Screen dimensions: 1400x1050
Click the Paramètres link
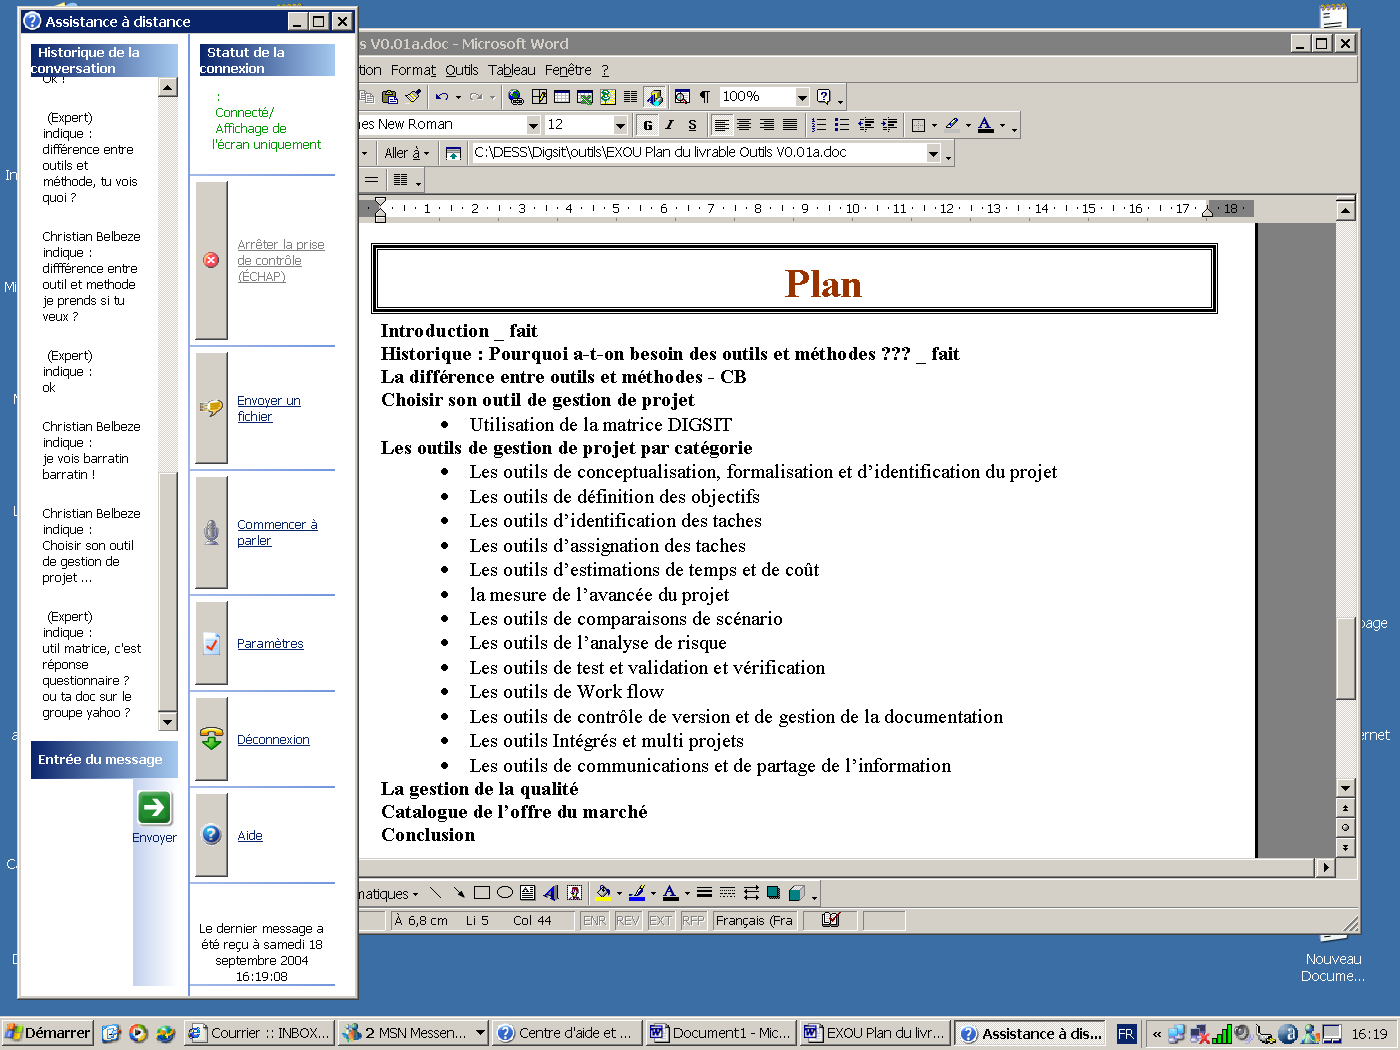pos(270,643)
